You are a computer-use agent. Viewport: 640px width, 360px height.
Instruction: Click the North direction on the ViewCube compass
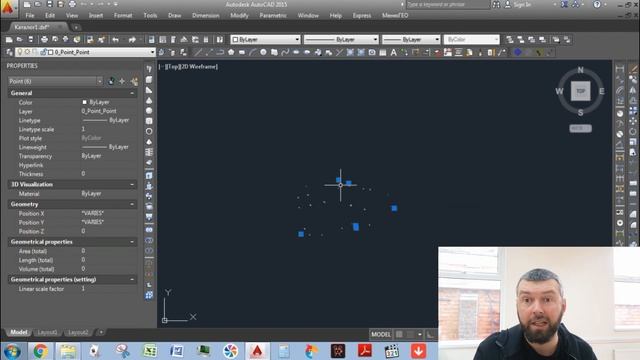580,70
